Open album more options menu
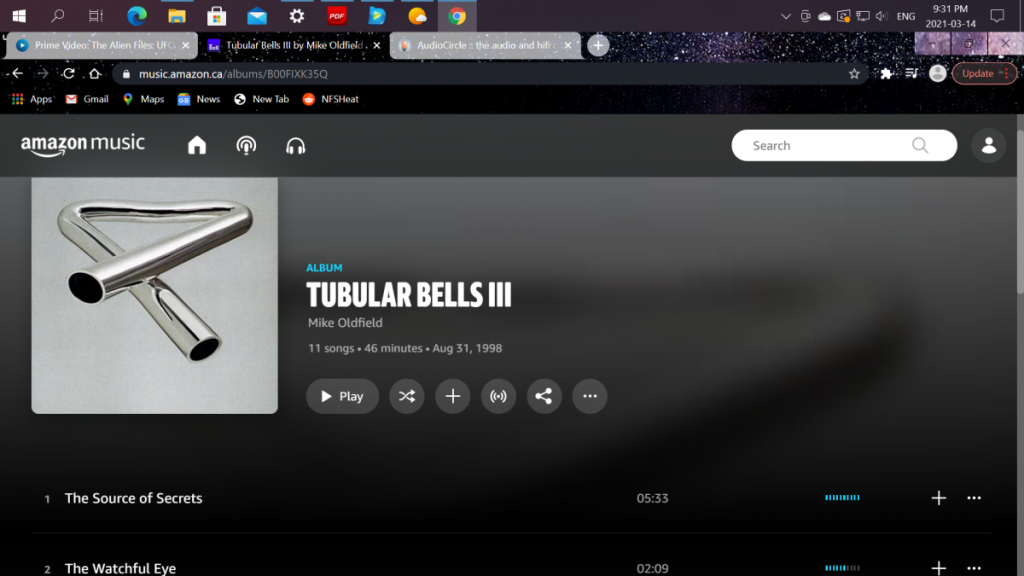 (590, 396)
